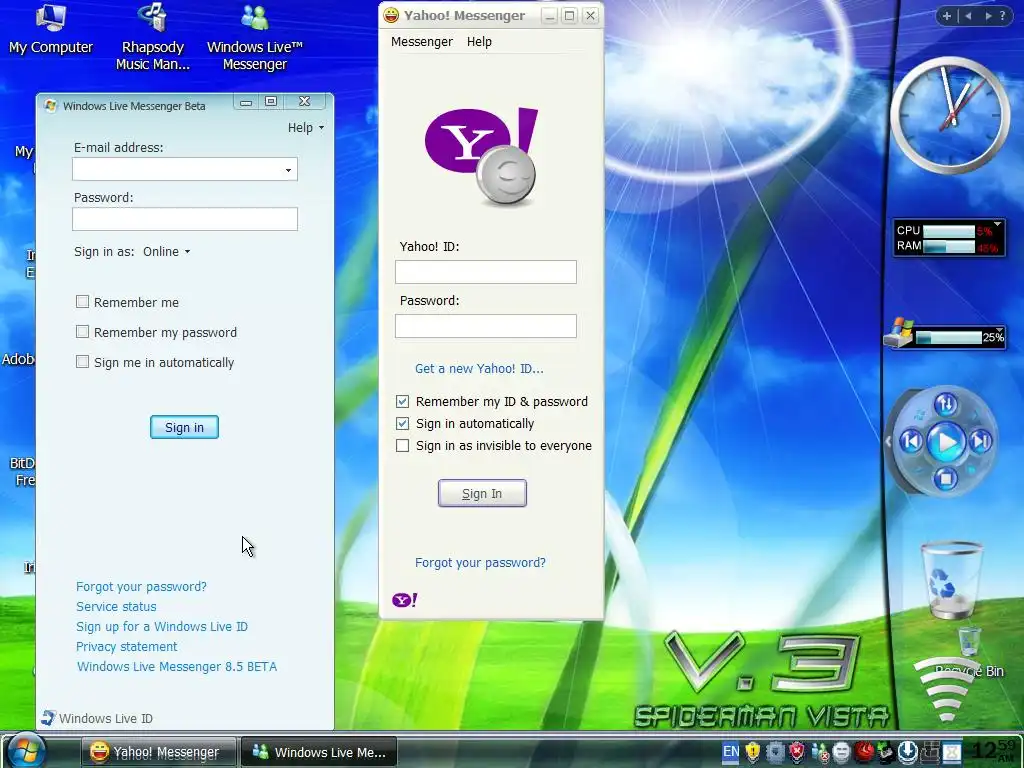1024x768 pixels.
Task: Open the Help menu in Yahoo! Messenger
Action: pyautogui.click(x=479, y=42)
